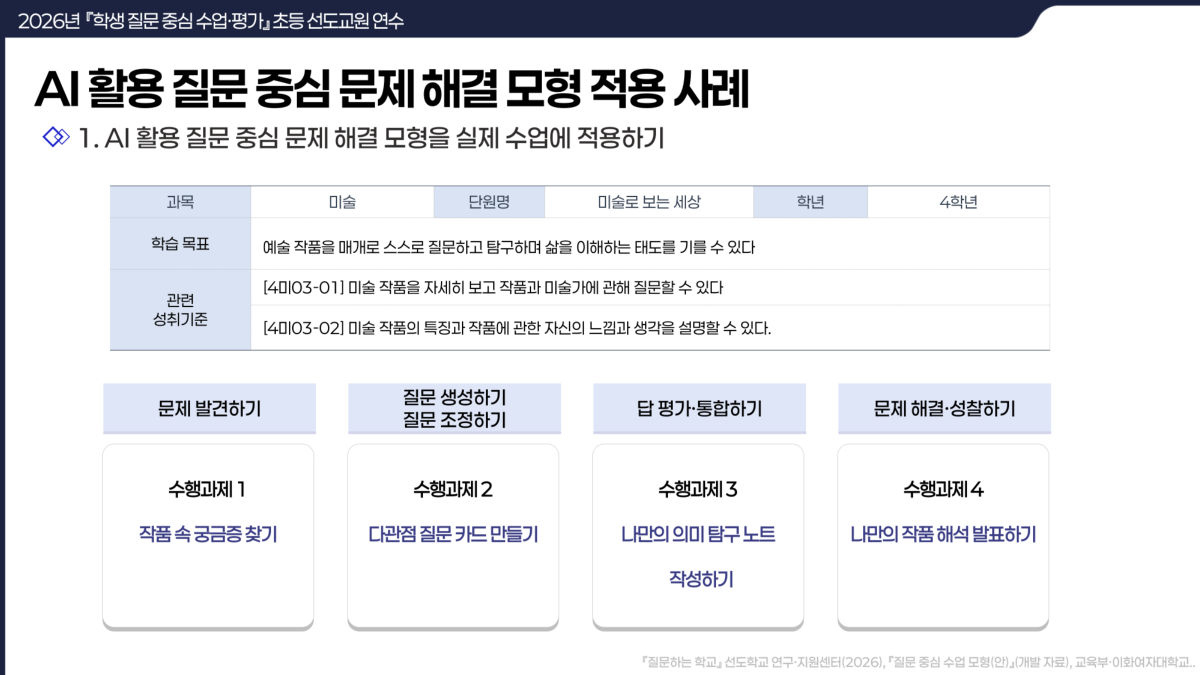Image resolution: width=1200 pixels, height=675 pixels.
Task: Click the '학년' table header cell
Action: [810, 202]
